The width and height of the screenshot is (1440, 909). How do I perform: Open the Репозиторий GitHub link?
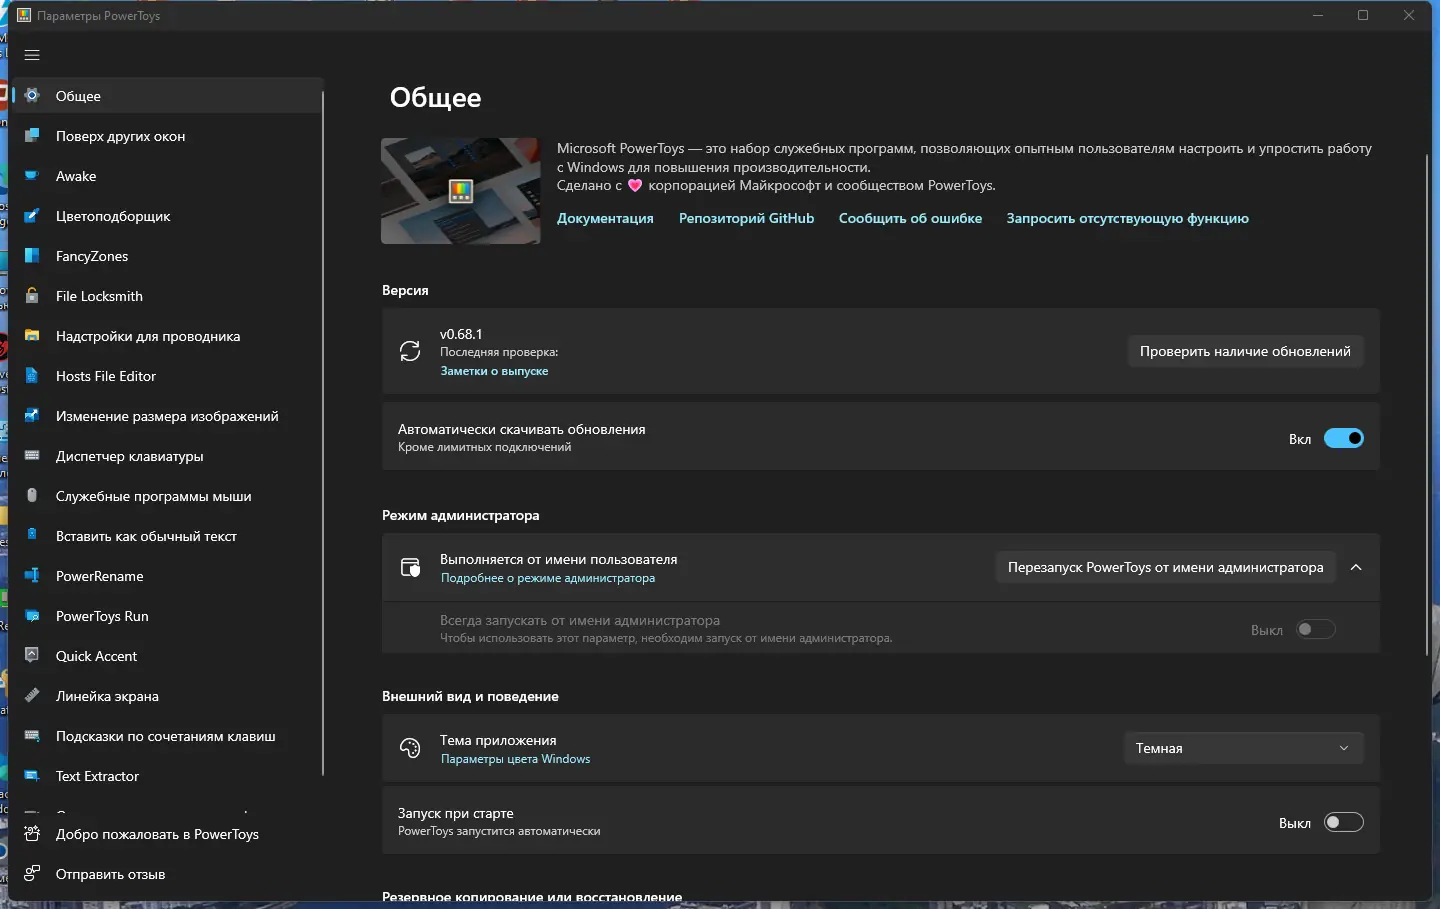pyautogui.click(x=746, y=218)
